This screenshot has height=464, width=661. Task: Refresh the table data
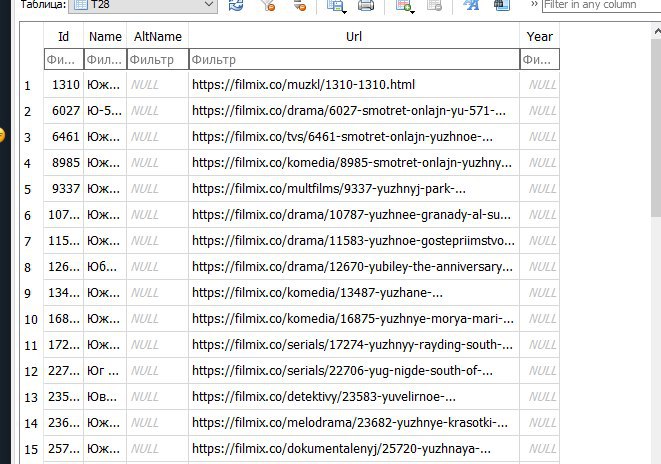(236, 5)
